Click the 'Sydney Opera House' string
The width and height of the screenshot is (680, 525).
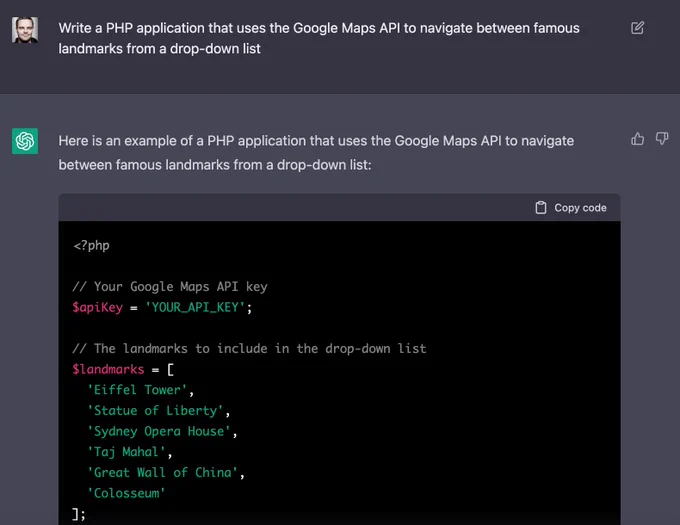[159, 431]
